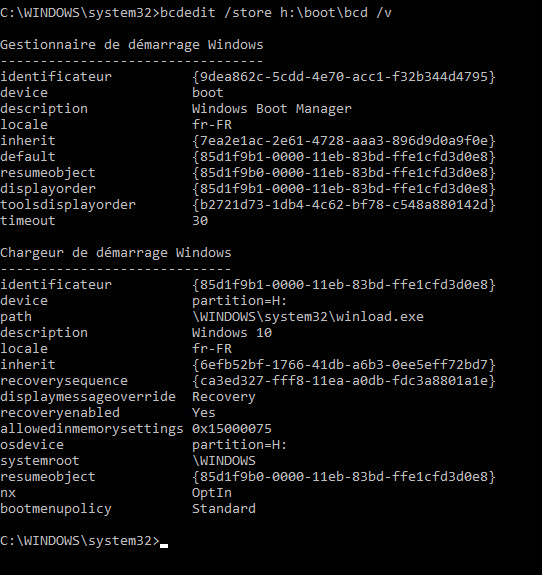
Task: Click the Boot Manager inherit GUID value
Action: (x=344, y=141)
